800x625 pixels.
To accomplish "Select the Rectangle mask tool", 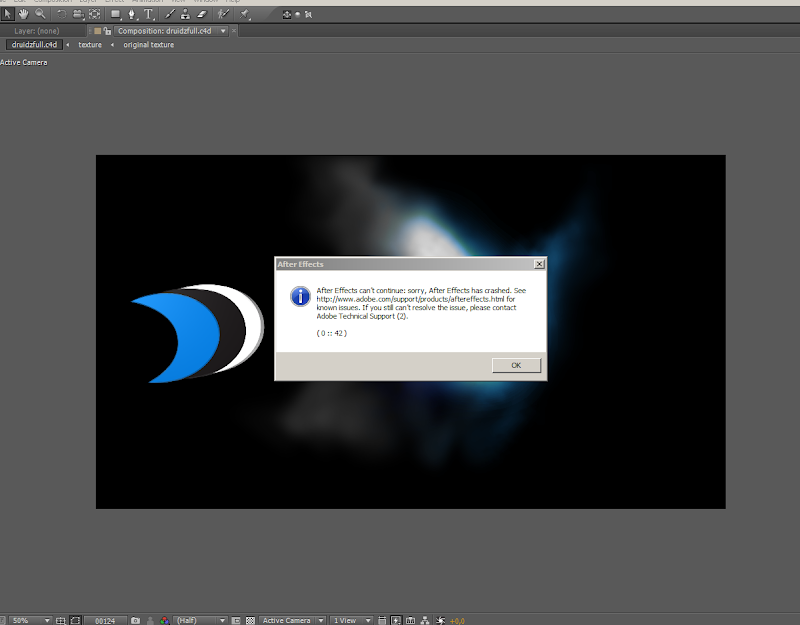I will (x=116, y=14).
